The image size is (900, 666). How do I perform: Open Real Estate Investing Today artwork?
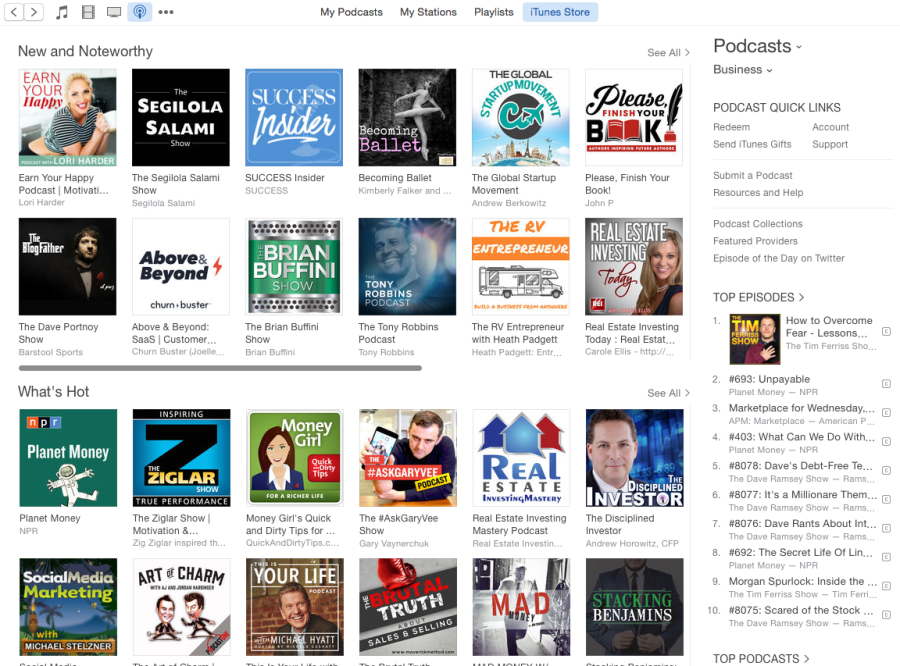click(634, 266)
